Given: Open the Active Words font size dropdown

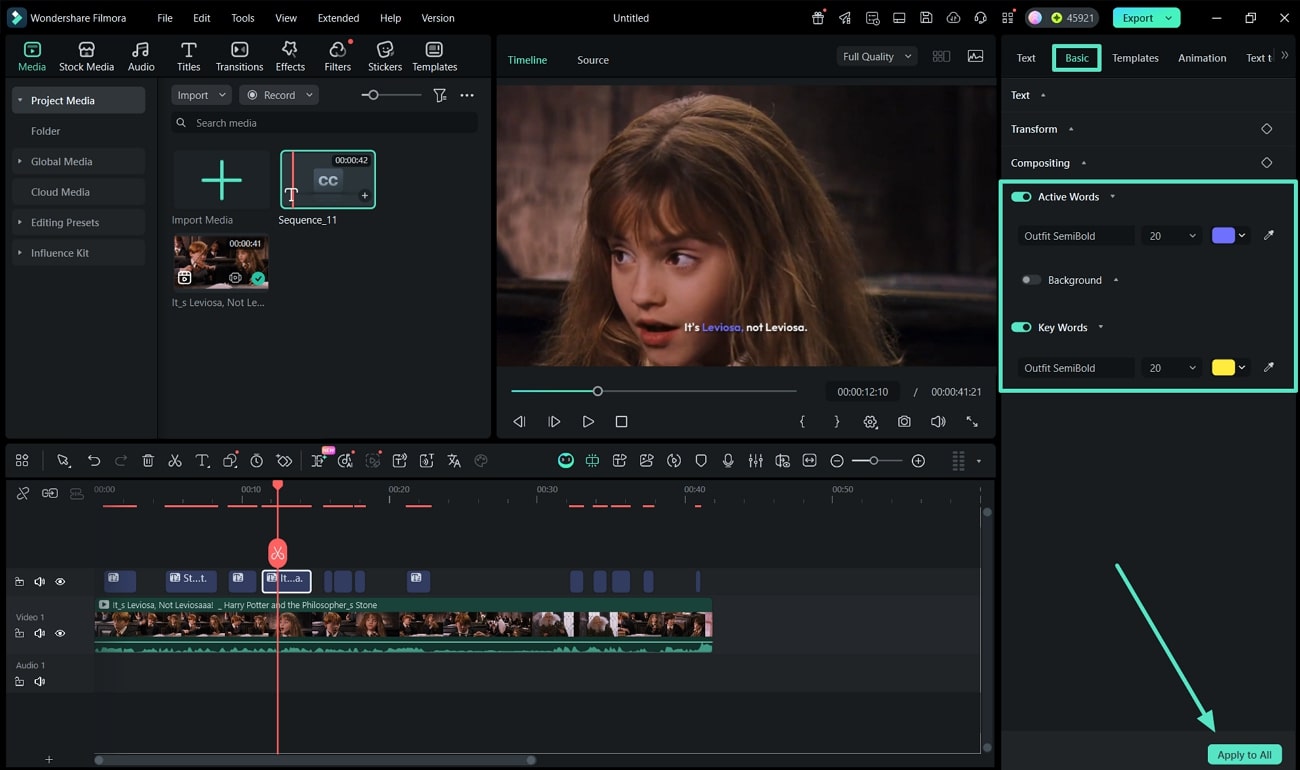Looking at the screenshot, I should click(1170, 235).
